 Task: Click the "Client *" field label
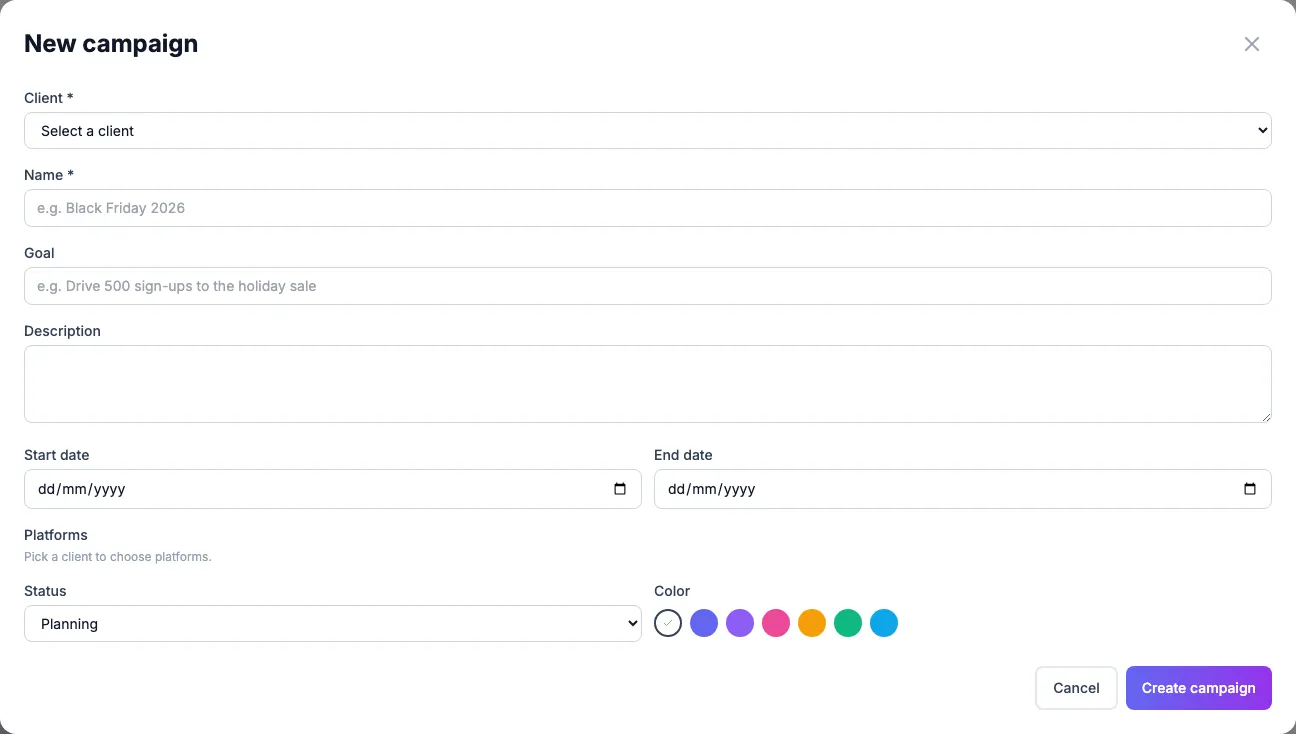[x=49, y=98]
